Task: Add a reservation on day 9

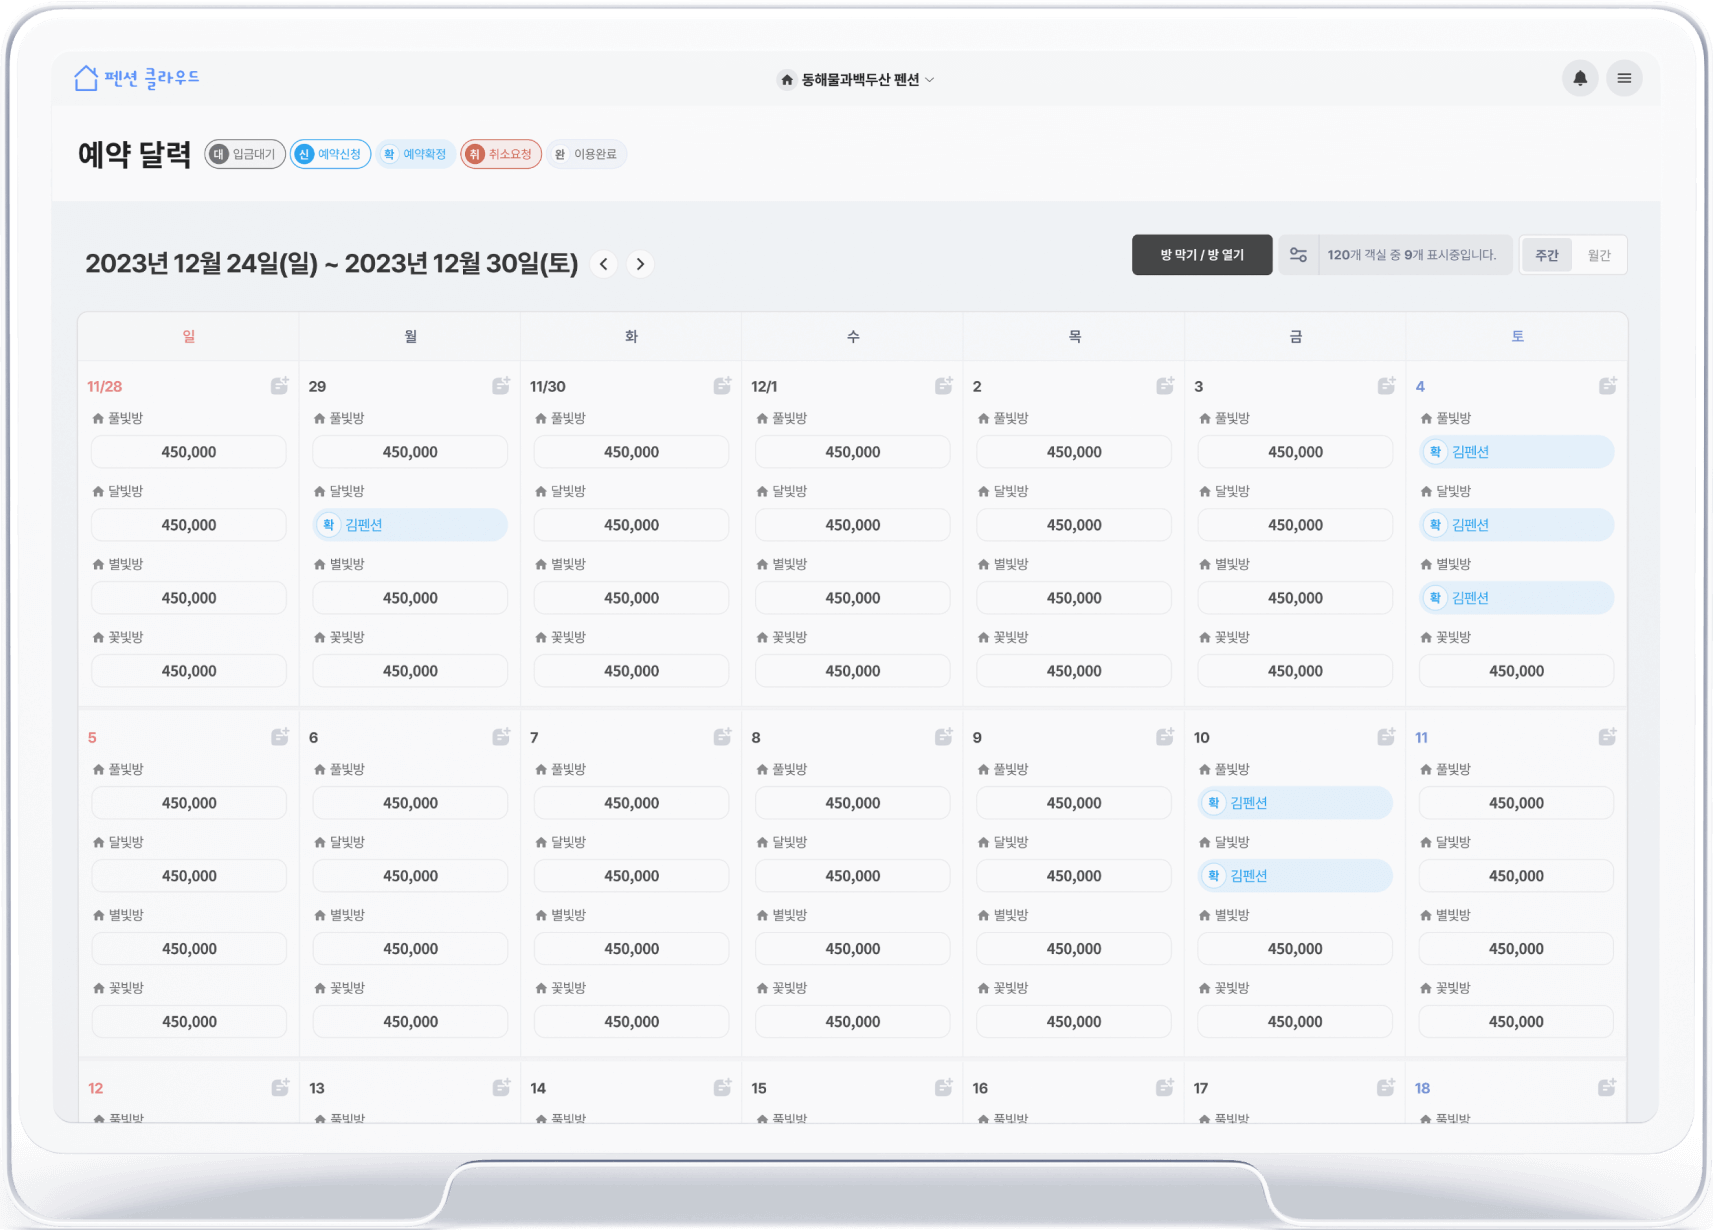Action: tap(1165, 737)
